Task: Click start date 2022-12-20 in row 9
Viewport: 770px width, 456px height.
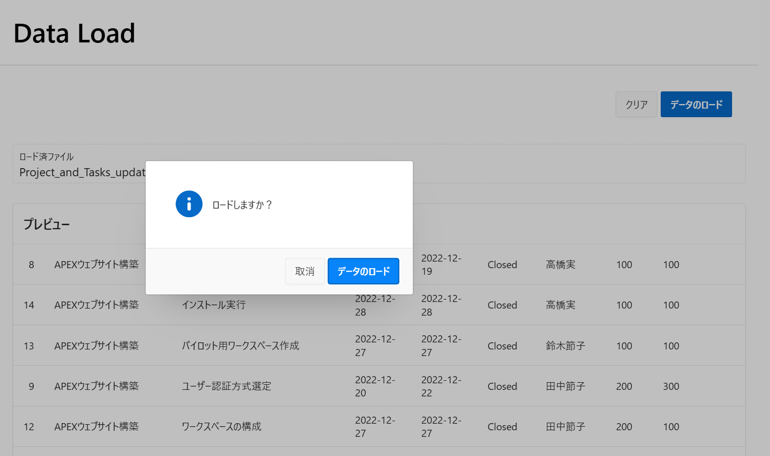Action: click(x=375, y=386)
